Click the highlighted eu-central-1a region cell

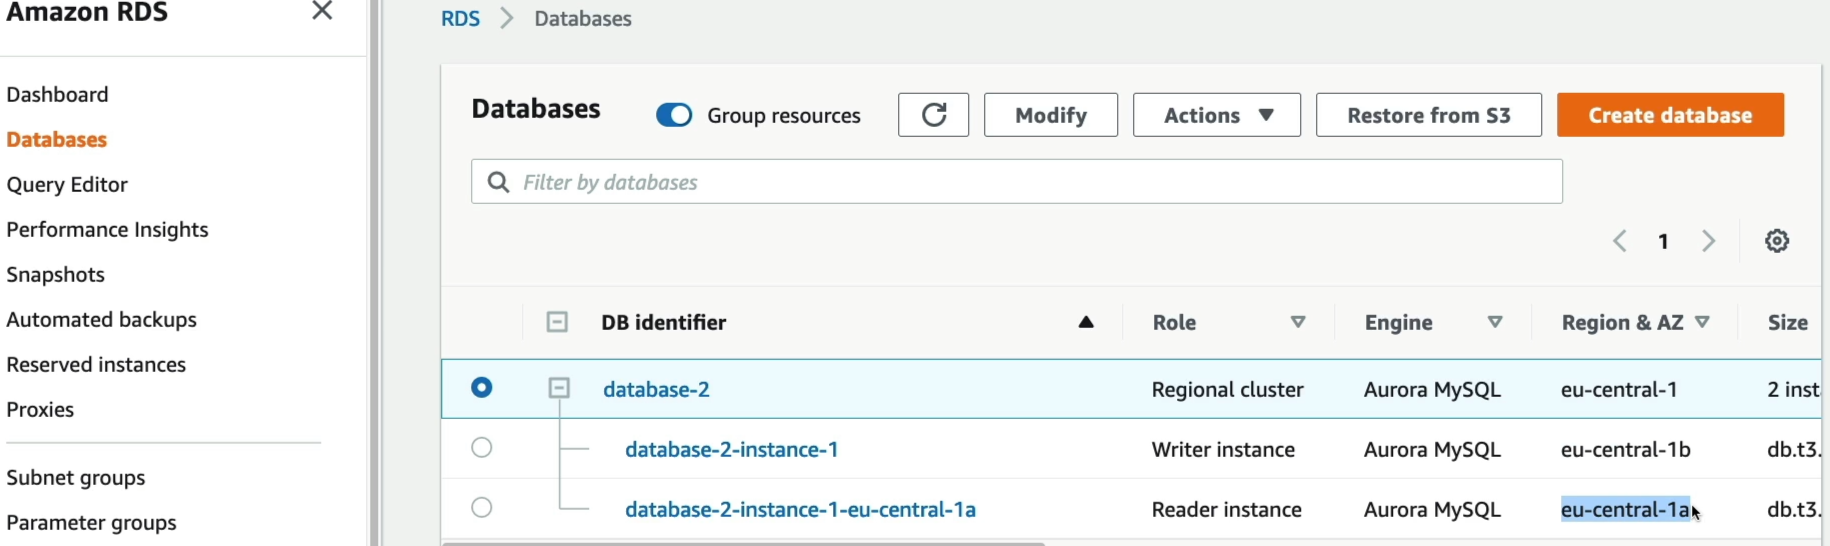(x=1625, y=509)
